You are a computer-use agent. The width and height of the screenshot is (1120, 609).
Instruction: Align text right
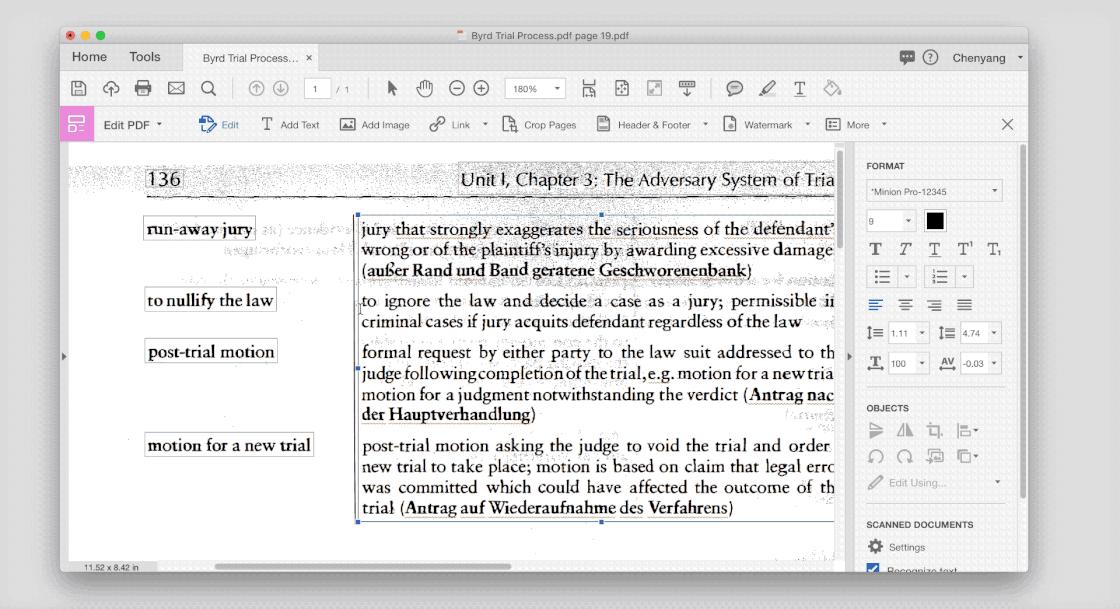click(934, 305)
